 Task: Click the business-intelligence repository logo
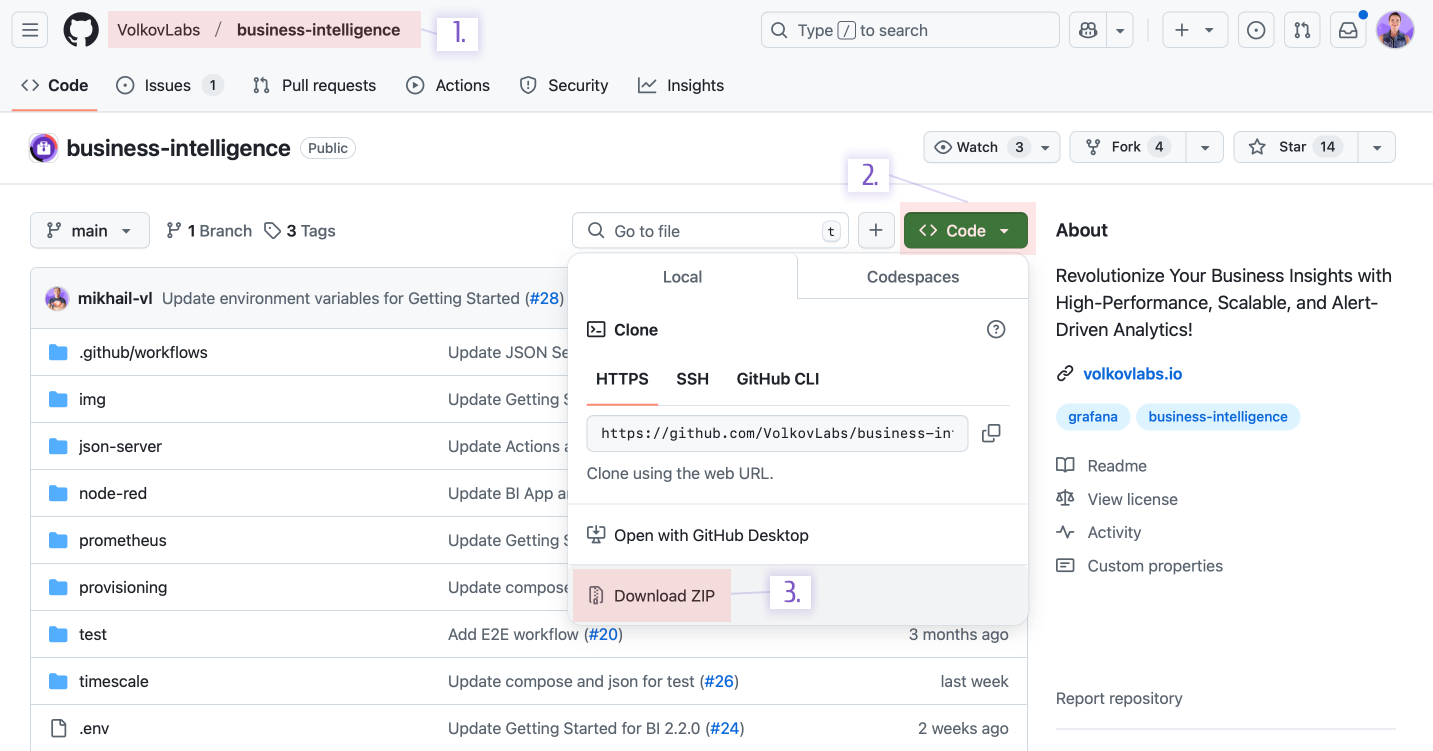44,148
